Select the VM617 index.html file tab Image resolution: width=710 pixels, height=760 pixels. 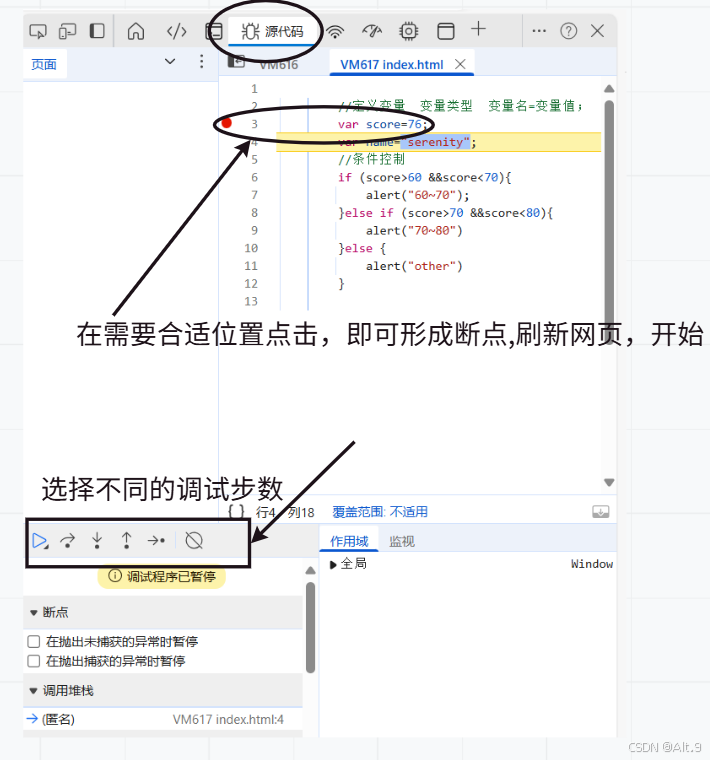[392, 64]
